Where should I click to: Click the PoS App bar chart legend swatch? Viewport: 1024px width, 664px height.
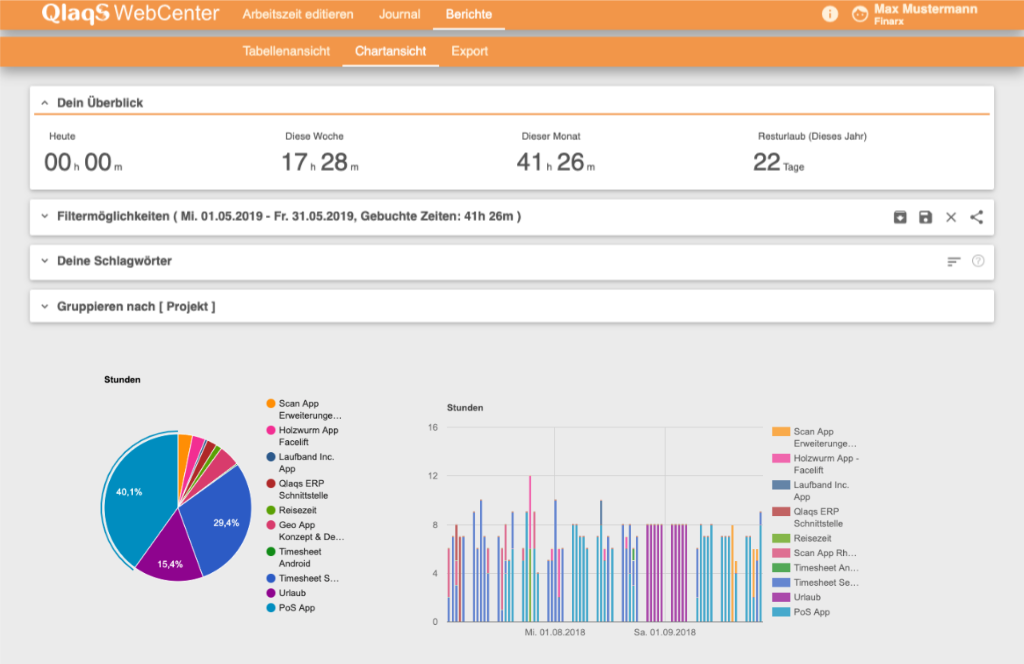point(781,612)
